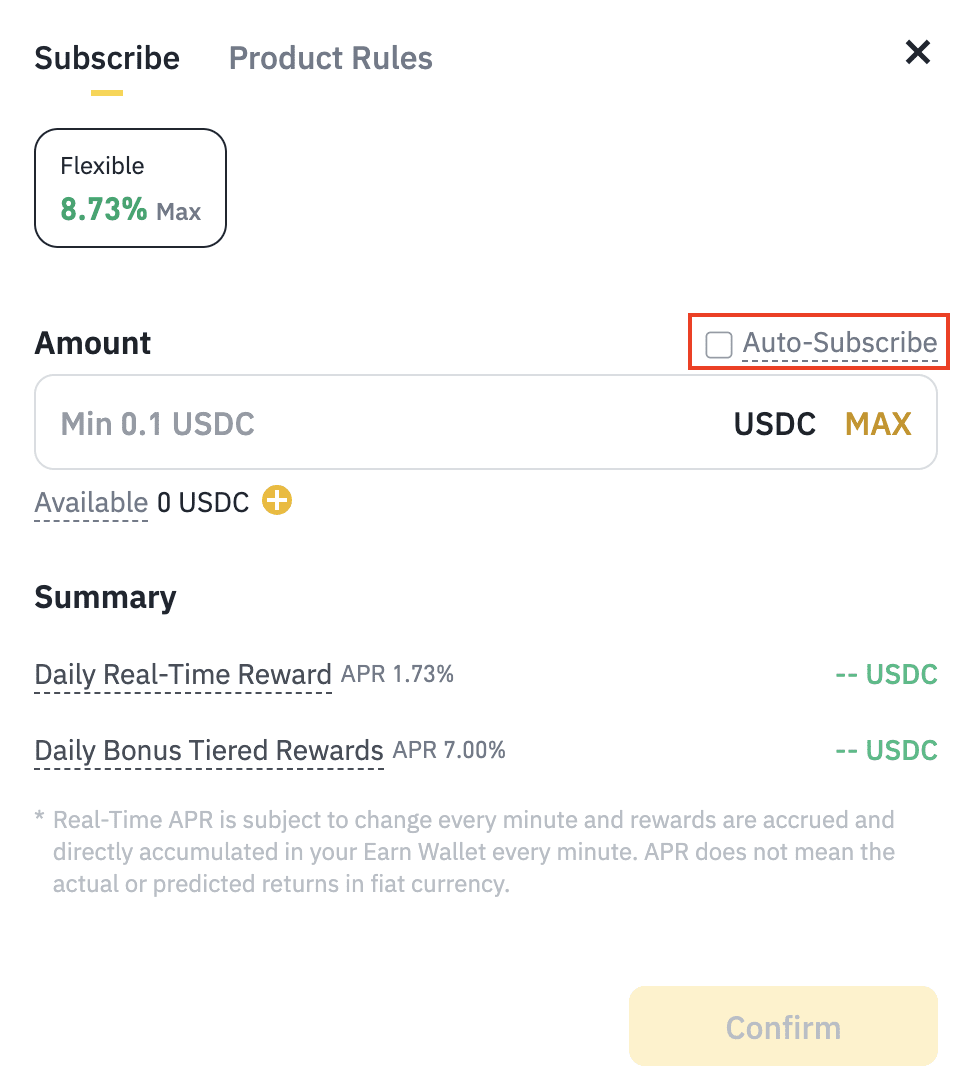Image resolution: width=980 pixels, height=1080 pixels.
Task: Close the subscription dialog with the X
Action: tap(917, 52)
